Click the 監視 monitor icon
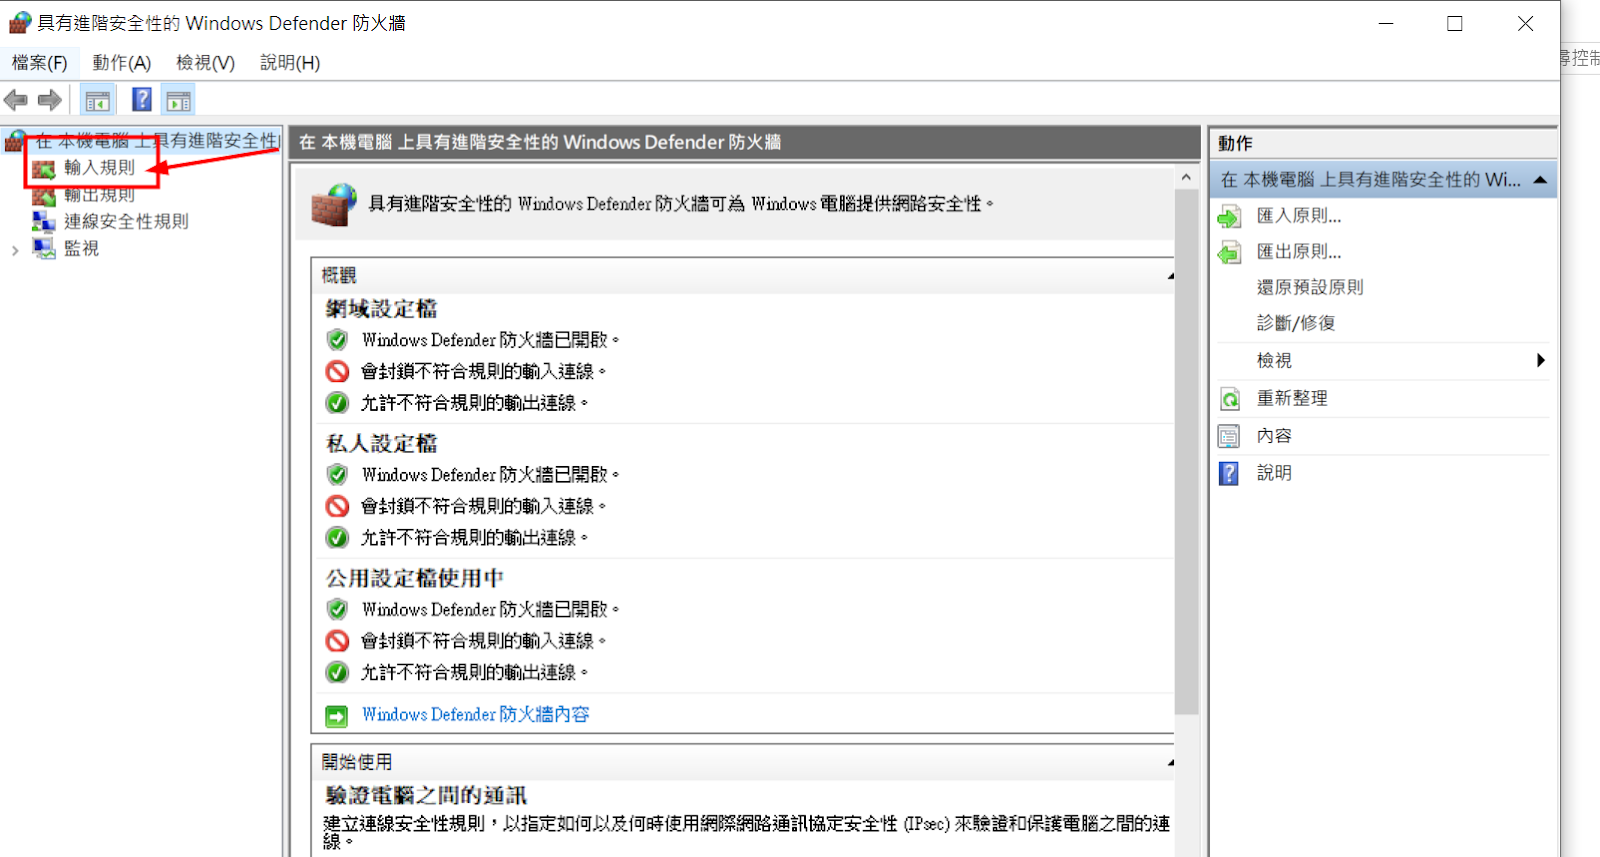This screenshot has height=857, width=1600. [x=43, y=248]
